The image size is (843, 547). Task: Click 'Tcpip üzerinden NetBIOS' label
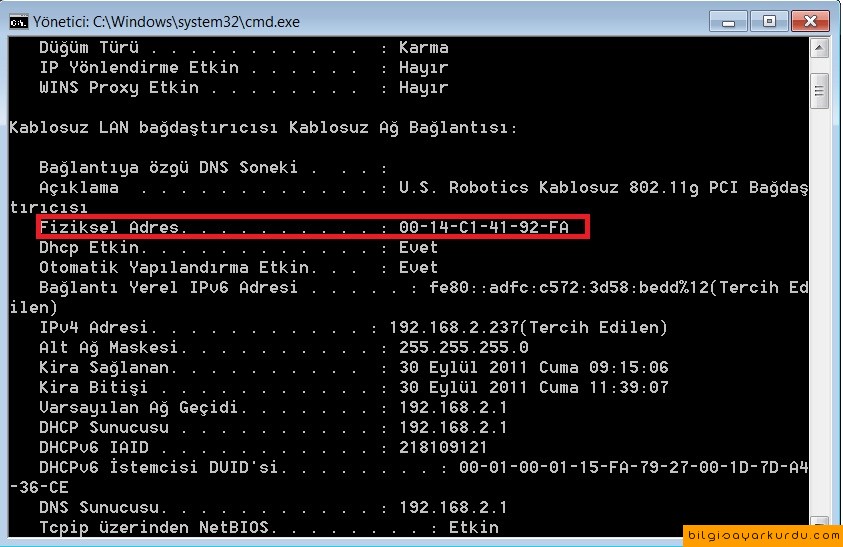[153, 527]
